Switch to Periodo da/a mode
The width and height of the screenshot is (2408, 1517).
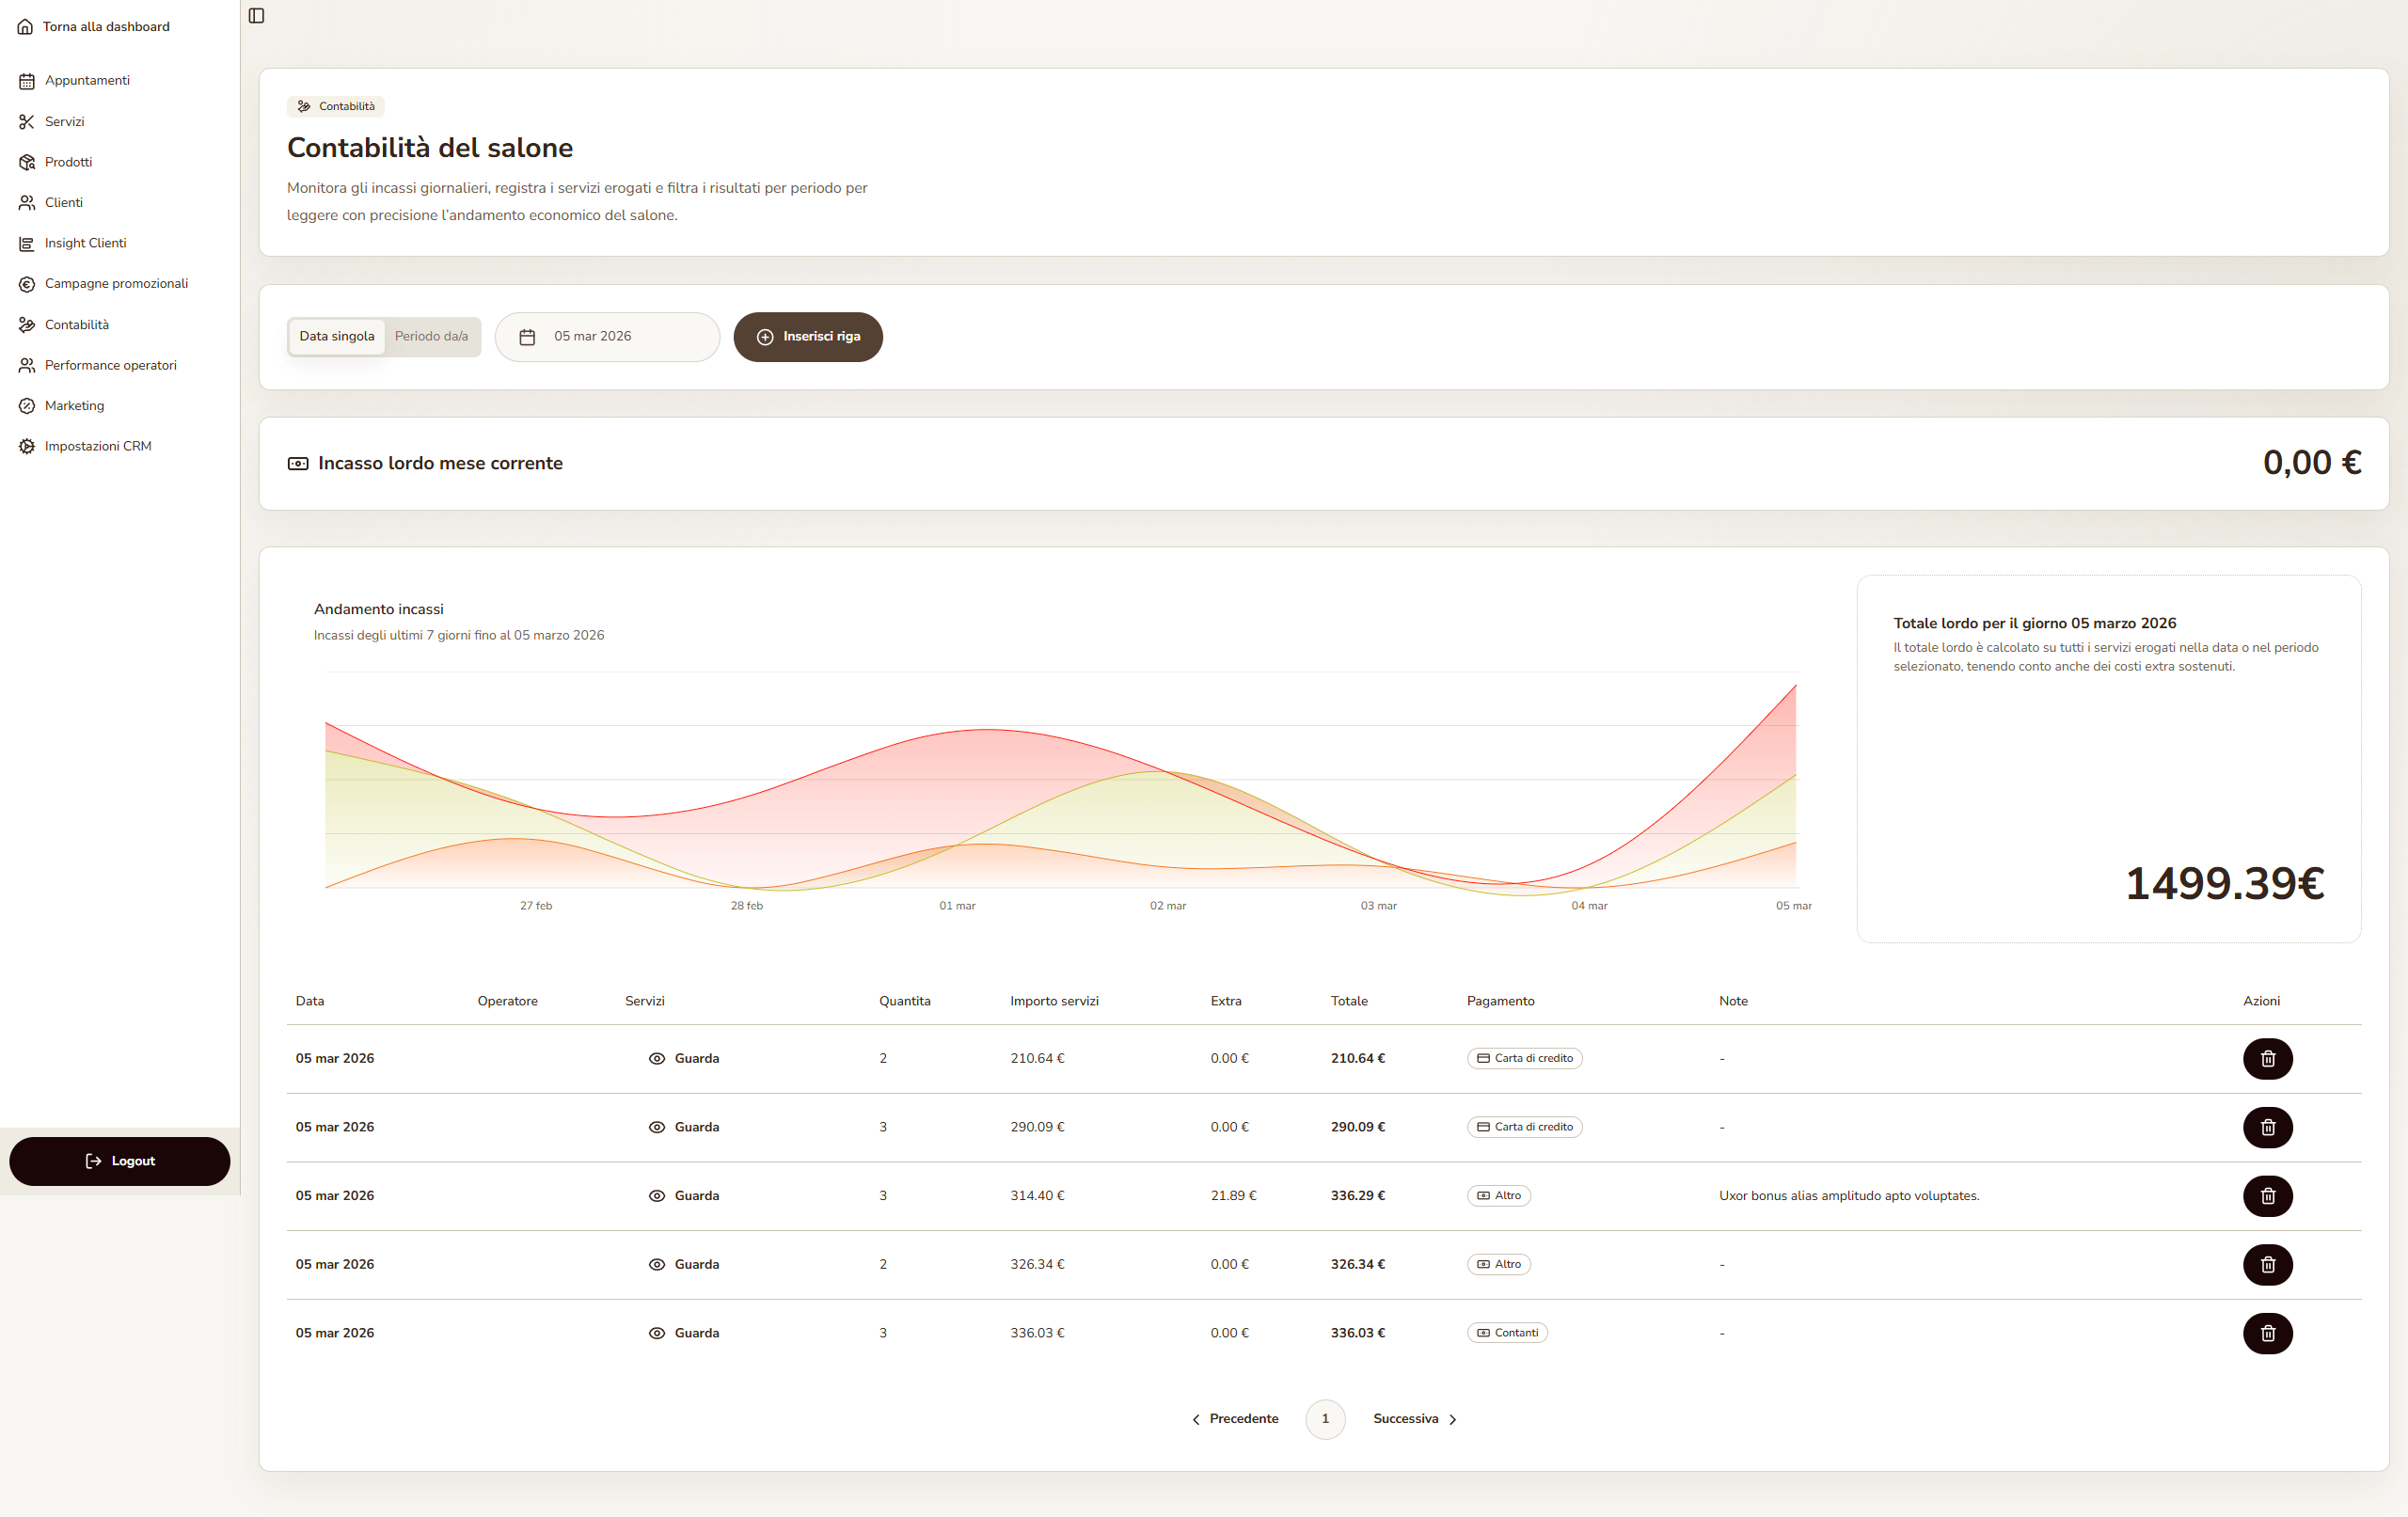click(431, 337)
